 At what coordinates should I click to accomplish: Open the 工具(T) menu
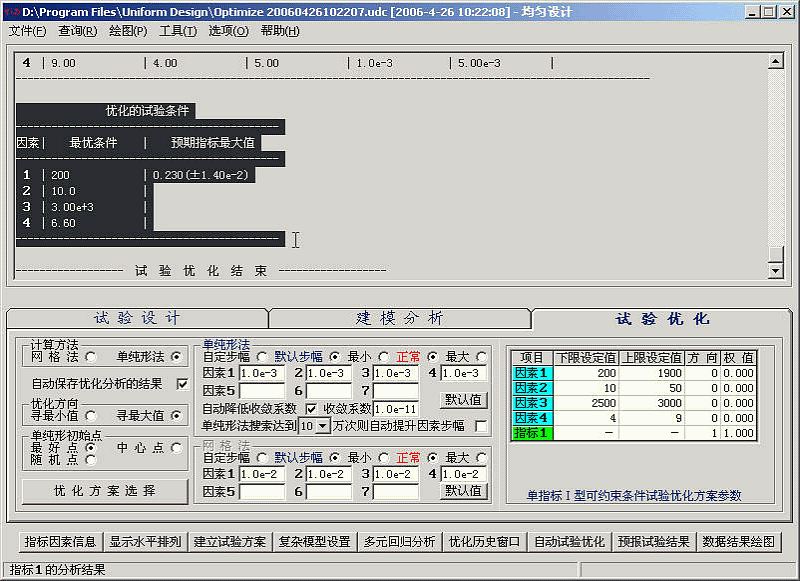pyautogui.click(x=178, y=31)
